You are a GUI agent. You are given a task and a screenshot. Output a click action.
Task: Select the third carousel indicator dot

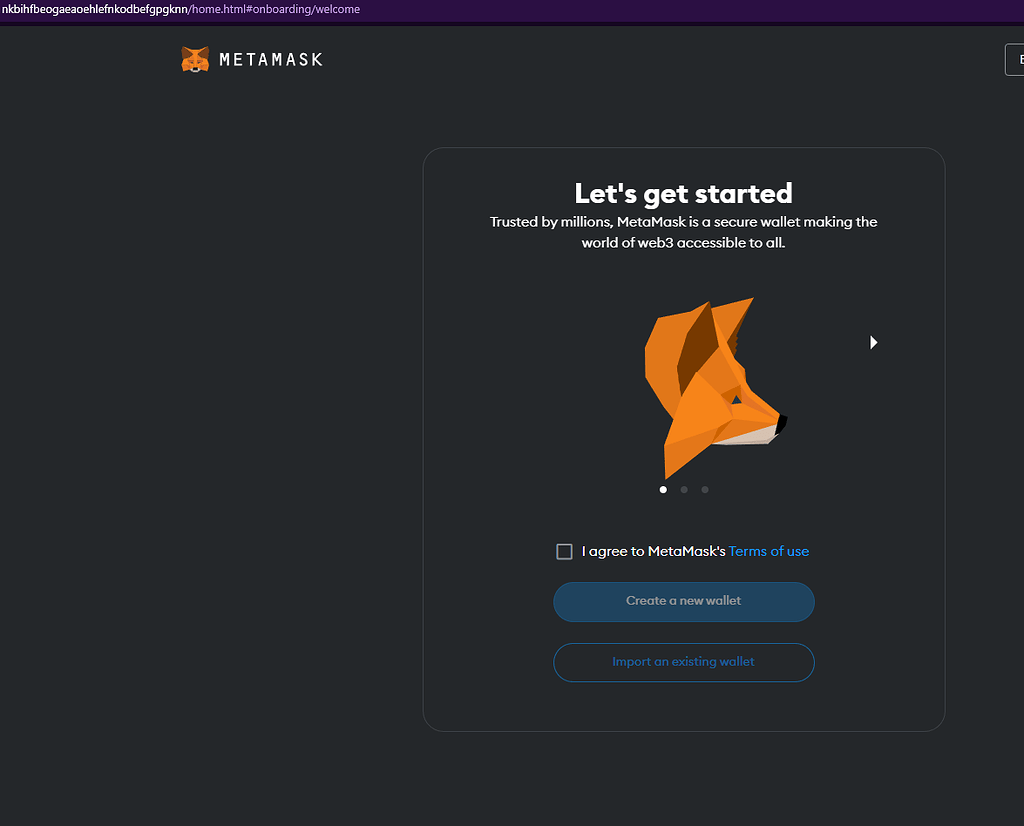point(705,489)
